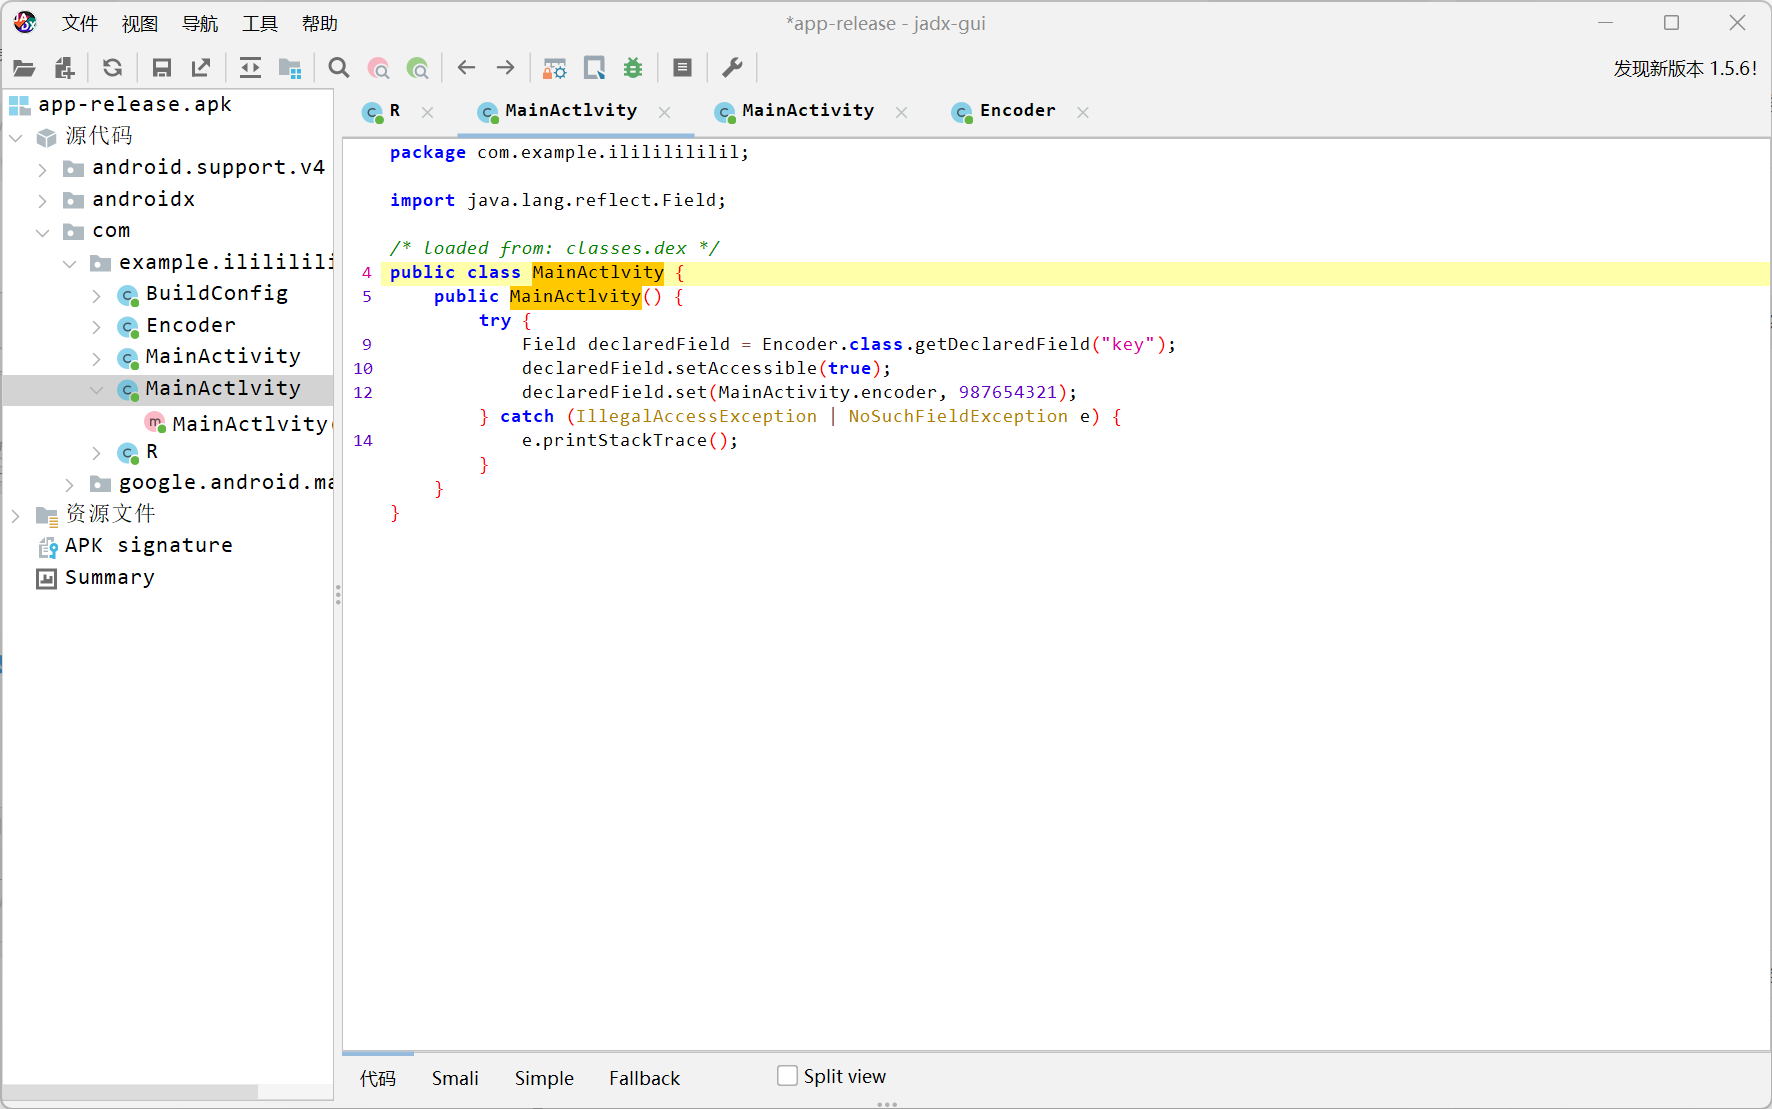Click the panel splitter handle dots

tap(338, 595)
